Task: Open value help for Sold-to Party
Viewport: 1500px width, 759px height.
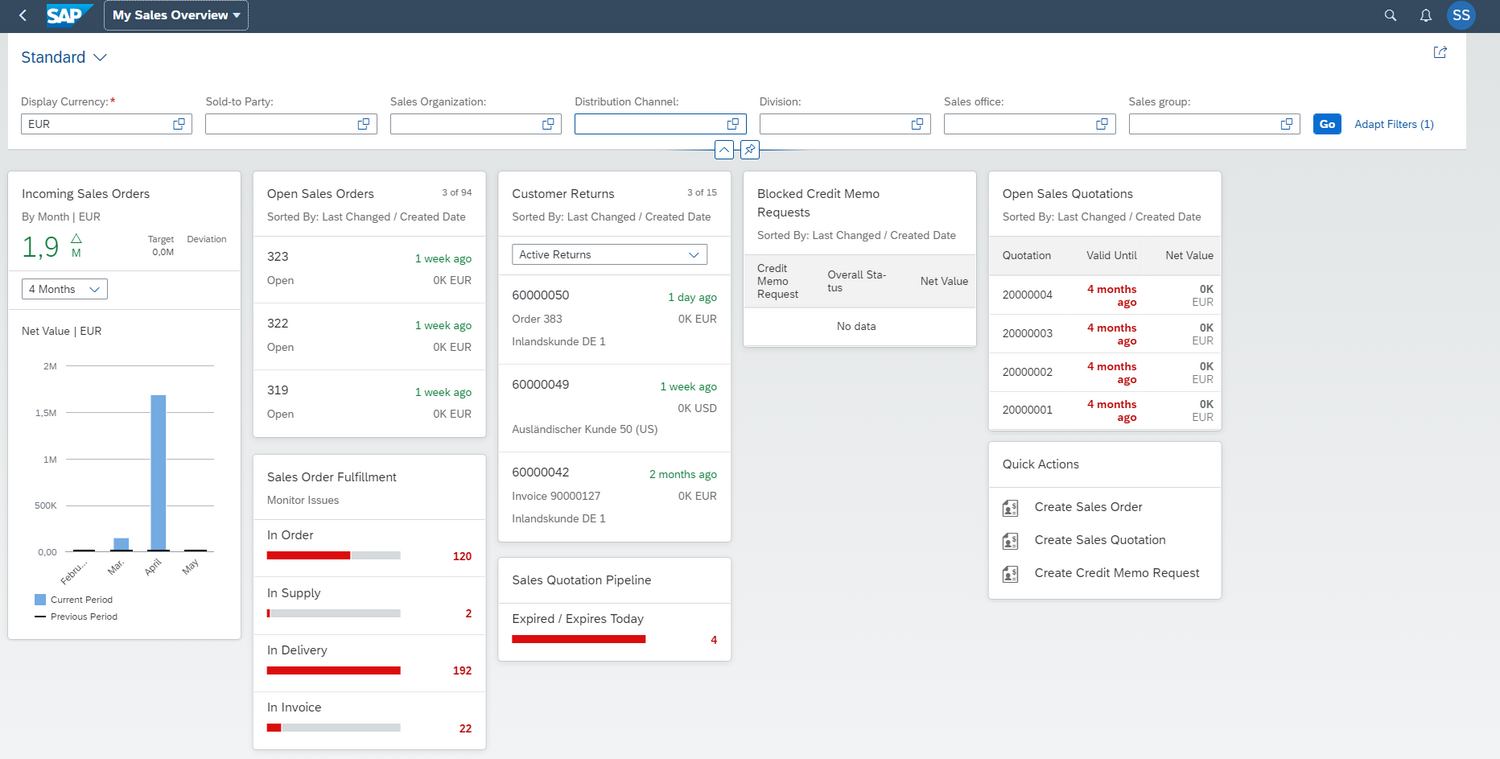Action: 364,124
